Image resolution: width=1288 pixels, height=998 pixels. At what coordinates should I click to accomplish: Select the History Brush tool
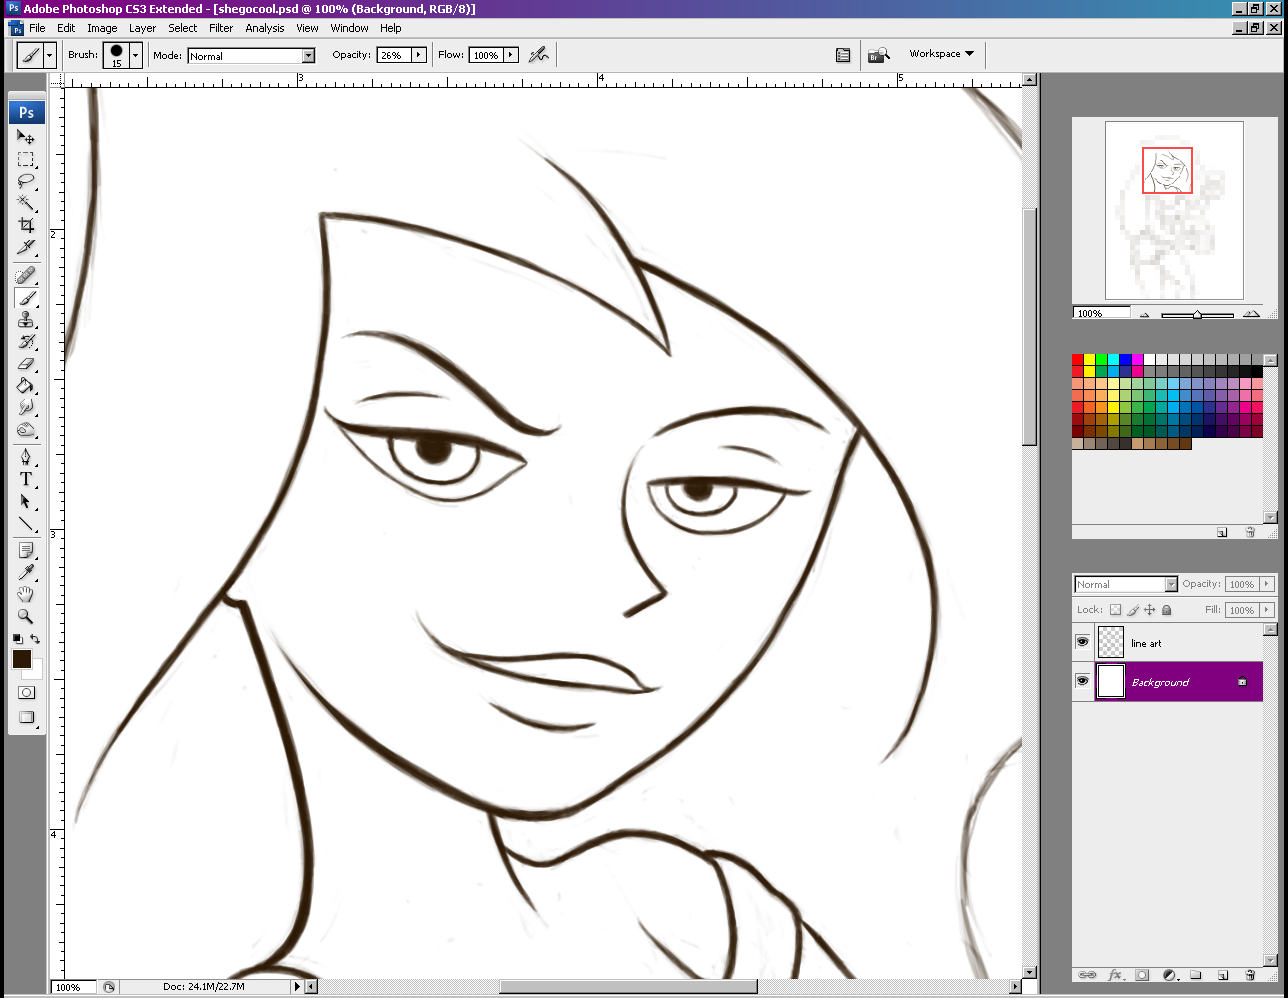[x=26, y=342]
